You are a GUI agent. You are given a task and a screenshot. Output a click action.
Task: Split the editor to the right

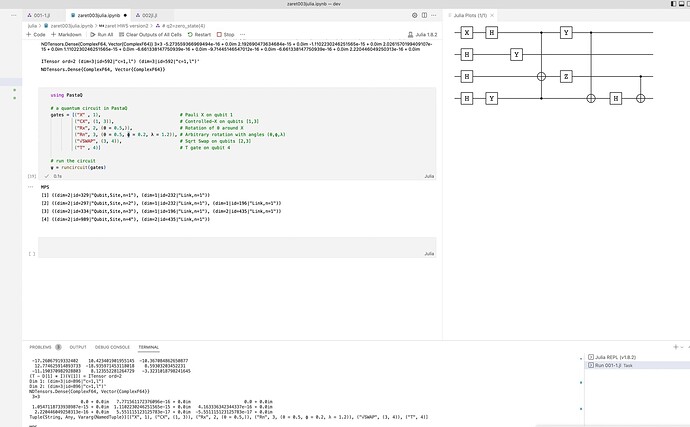click(x=424, y=15)
